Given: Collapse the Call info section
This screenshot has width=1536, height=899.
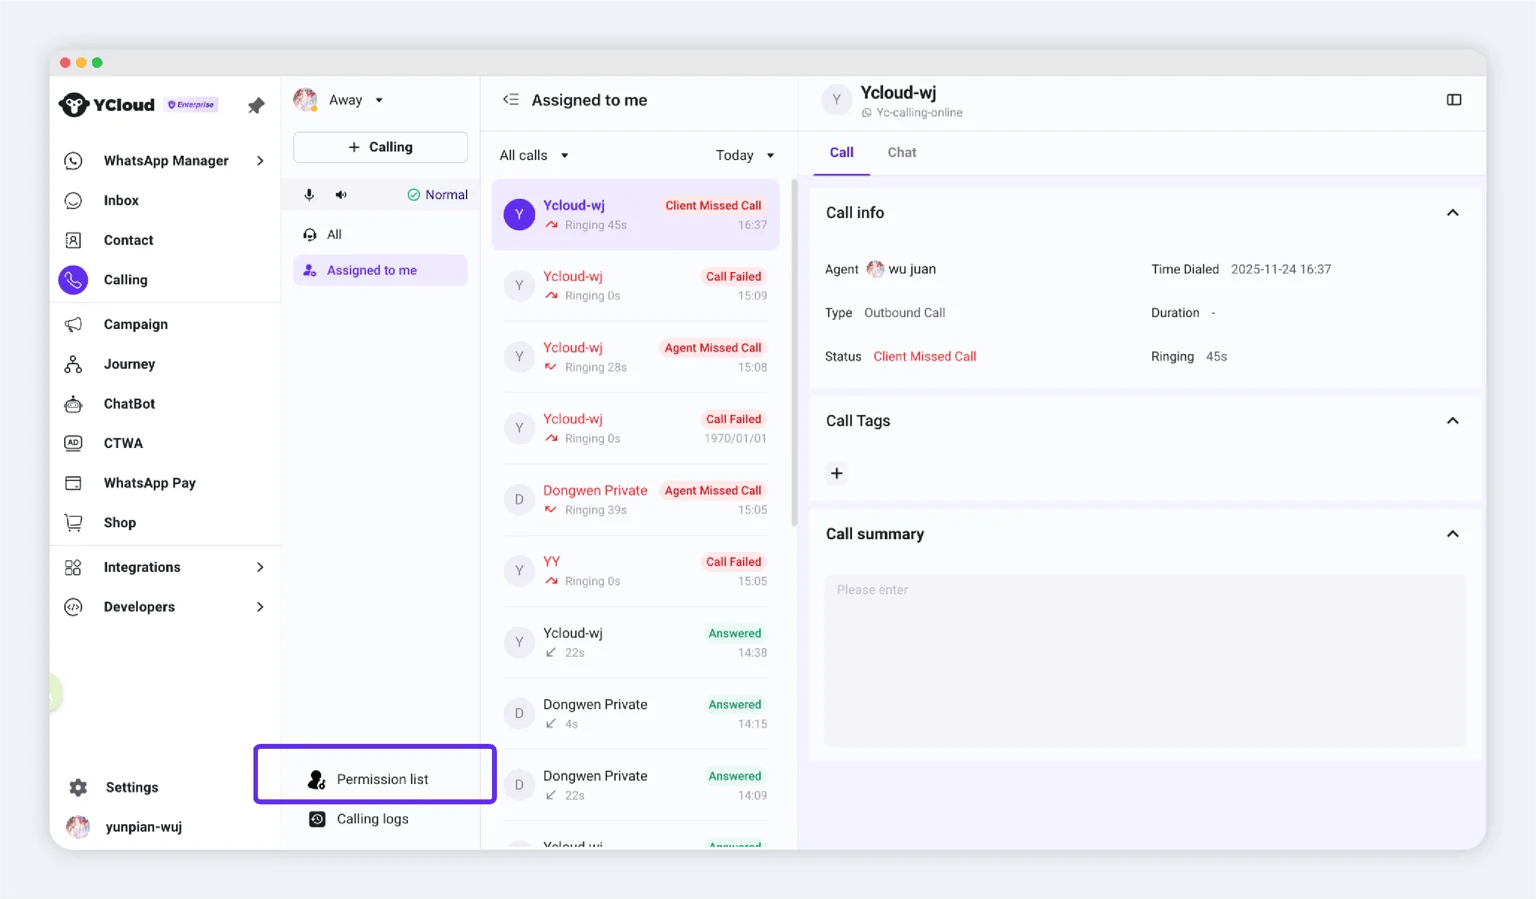Looking at the screenshot, I should (1453, 213).
